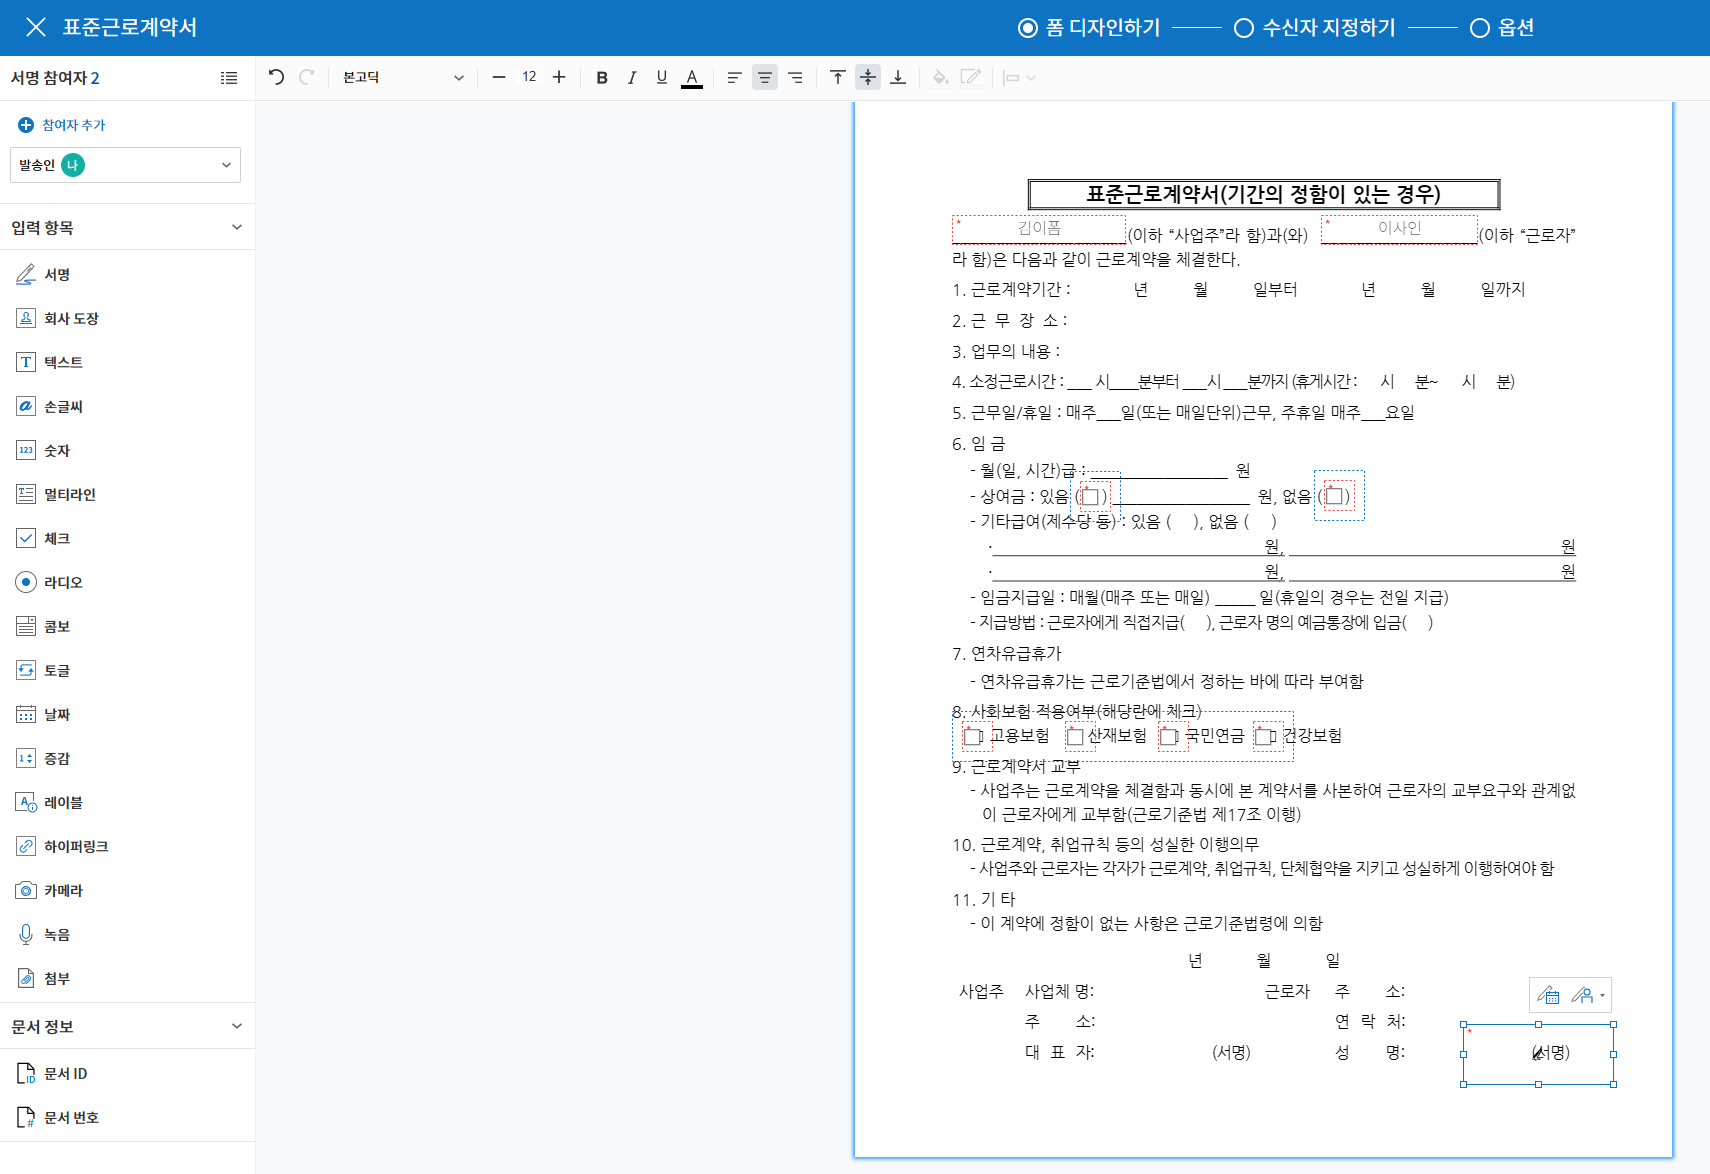The width and height of the screenshot is (1710, 1174).
Task: Check the 건강보험 checkbox
Action: [1265, 736]
